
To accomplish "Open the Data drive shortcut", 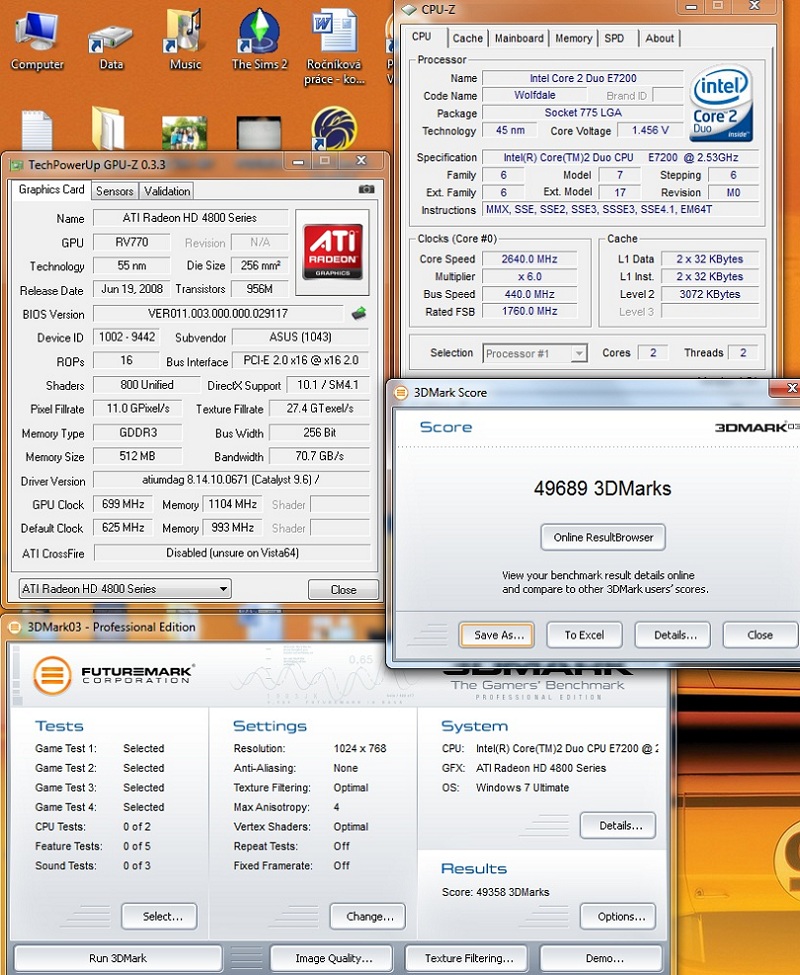I will coord(111,47).
